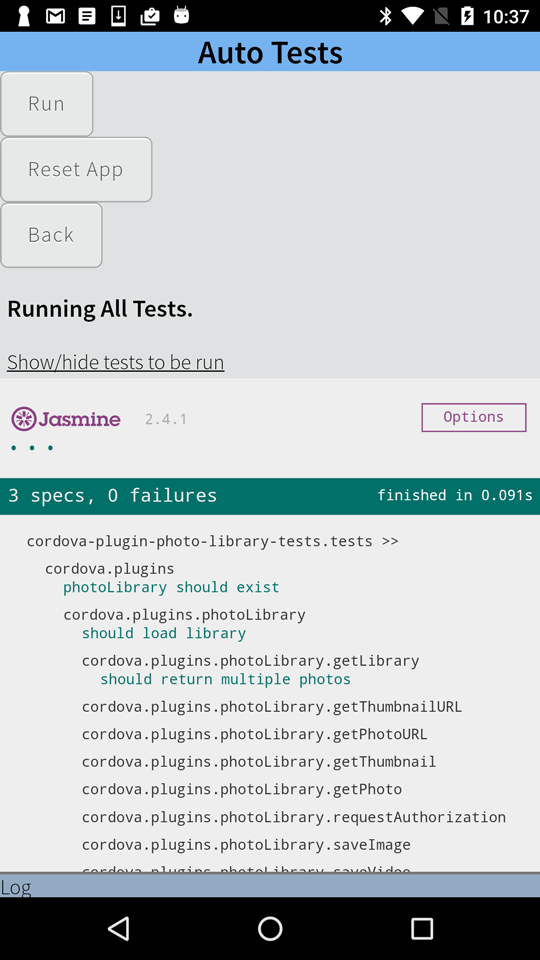Toggle Show/hide tests to be run
The width and height of the screenshot is (540, 960).
116,362
